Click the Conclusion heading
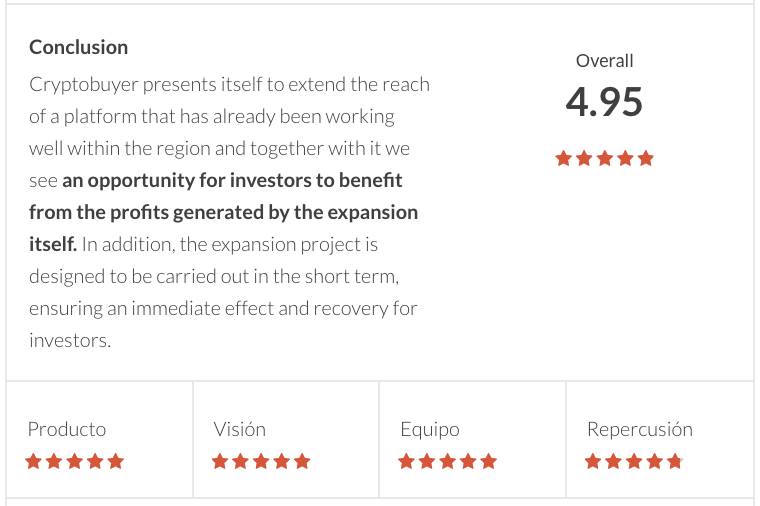This screenshot has height=506, width=760. point(79,47)
